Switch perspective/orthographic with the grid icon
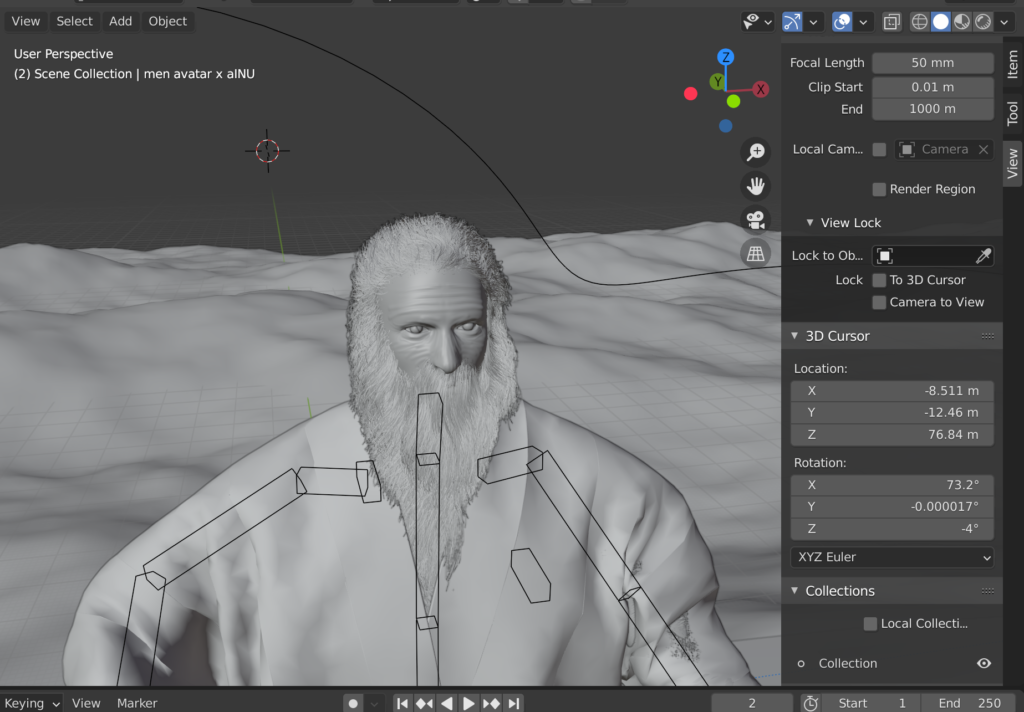Screen dimensions: 1024x712 tap(756, 254)
